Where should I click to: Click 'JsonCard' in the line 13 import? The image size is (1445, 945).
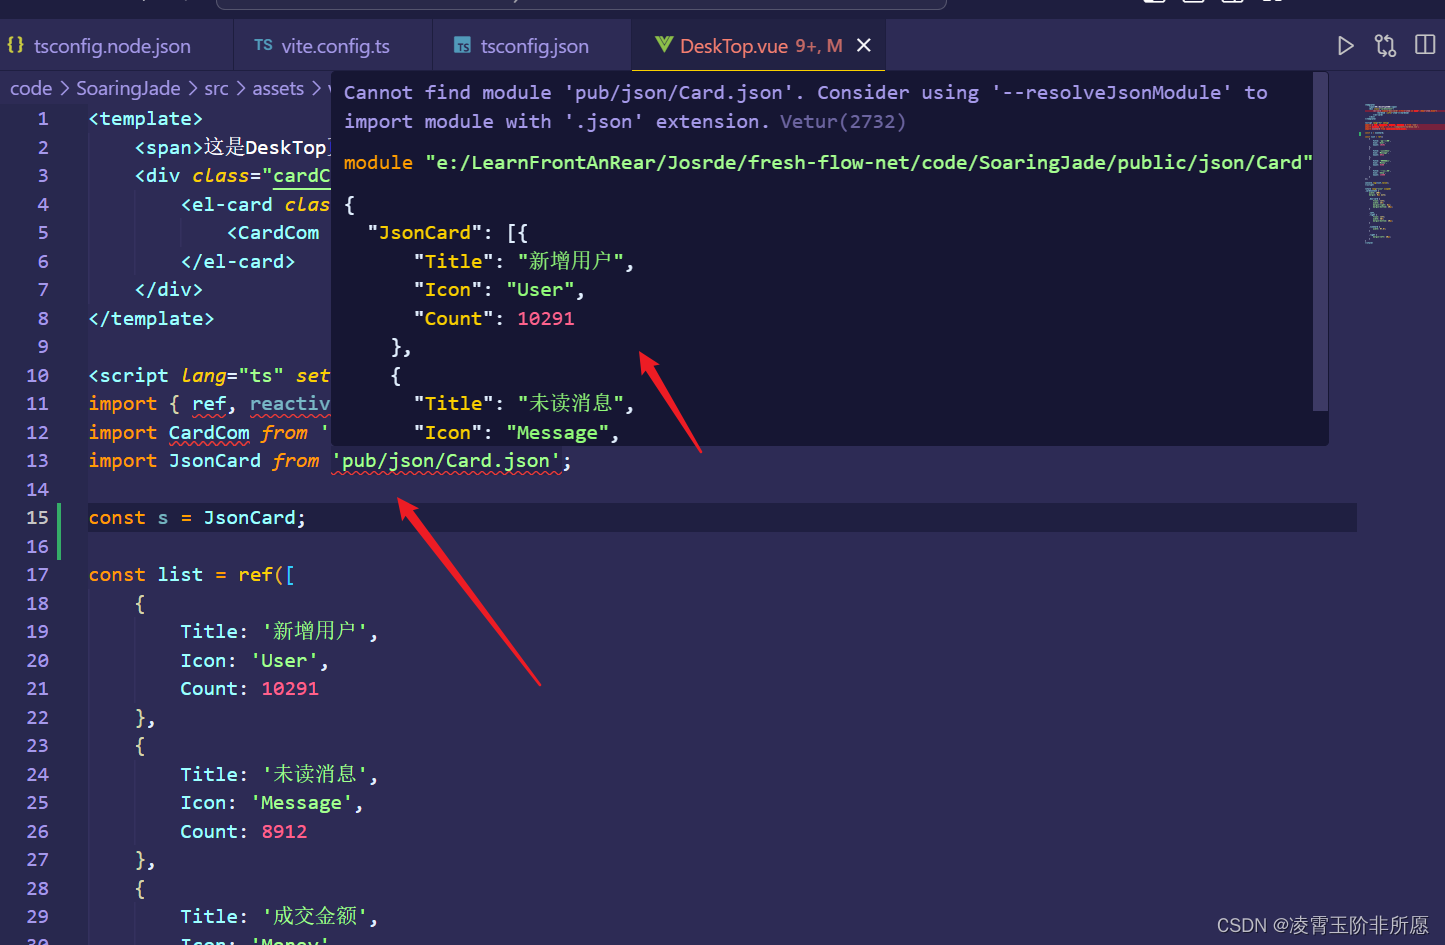215,461
